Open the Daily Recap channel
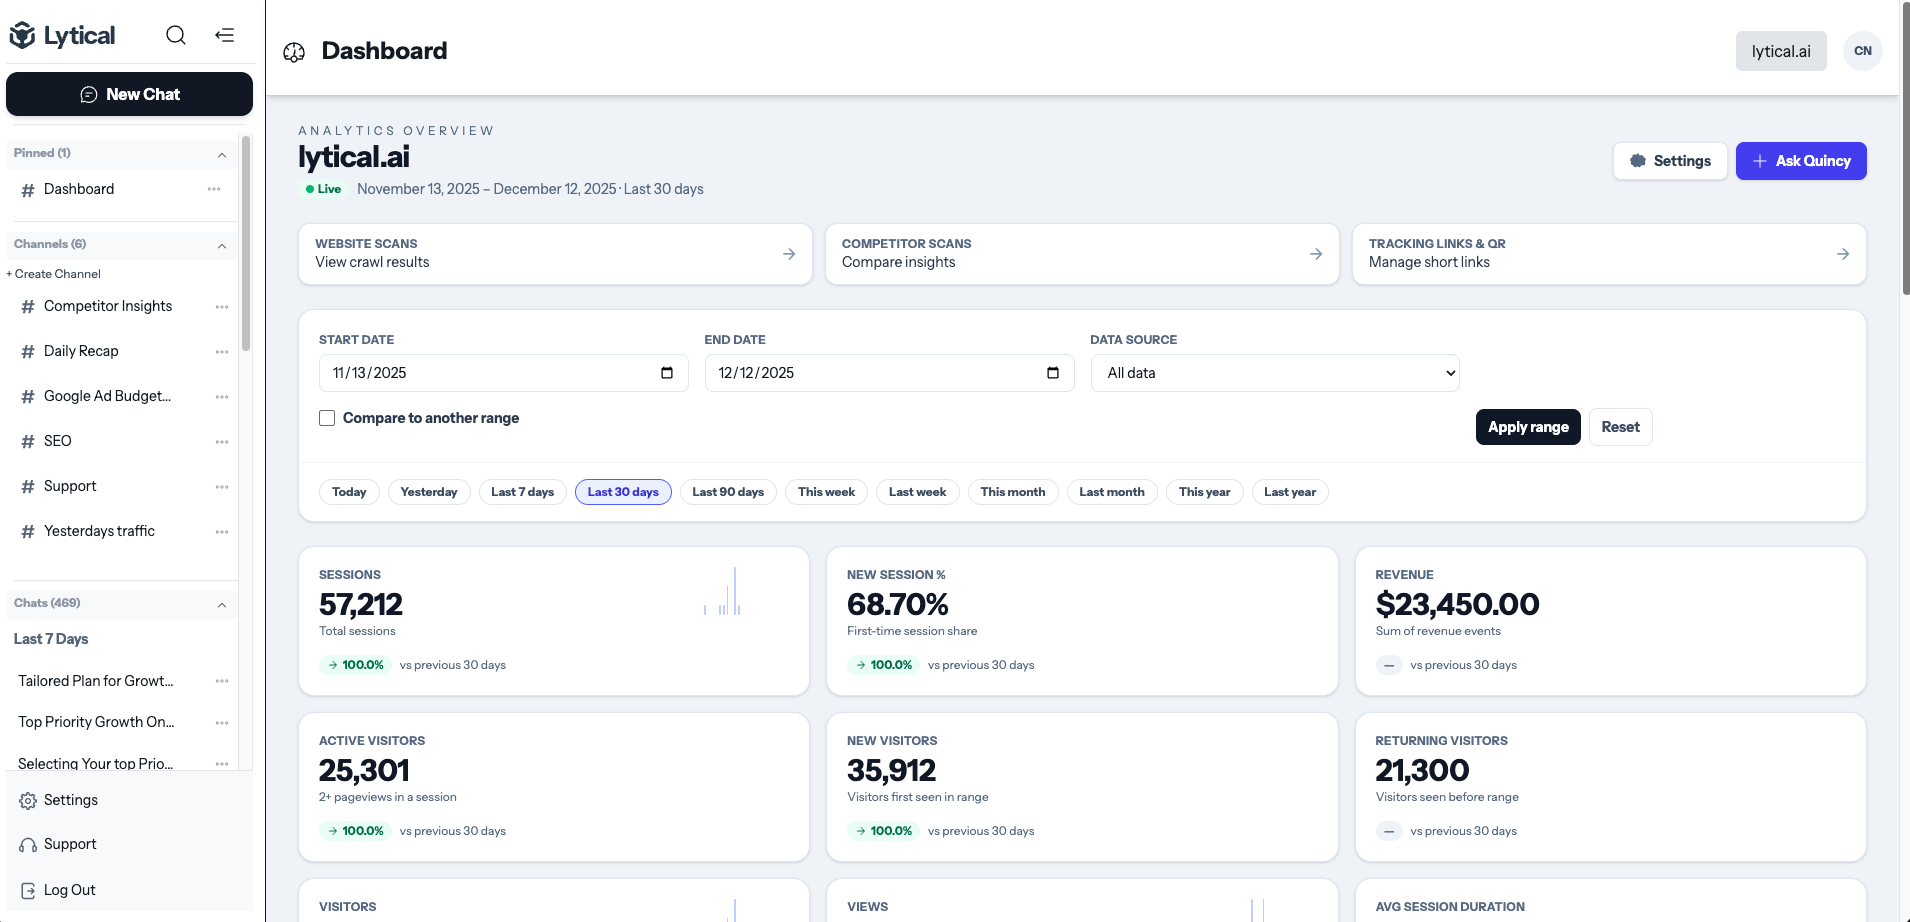1910x922 pixels. tap(81, 351)
